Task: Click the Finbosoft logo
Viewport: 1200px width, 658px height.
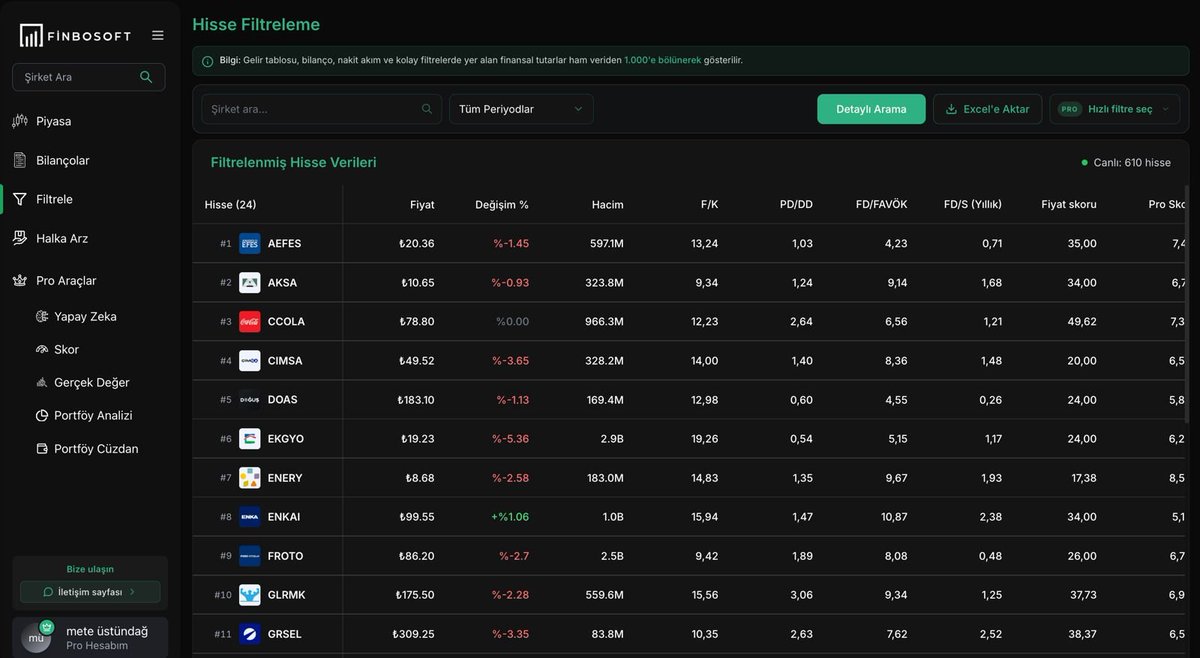Action: 75,35
